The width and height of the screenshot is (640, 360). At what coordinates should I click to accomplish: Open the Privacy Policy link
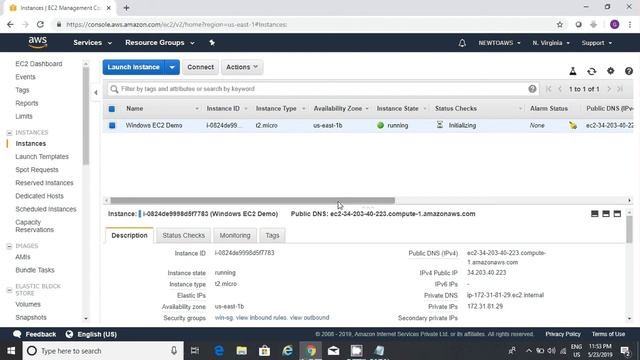[x=563, y=334]
